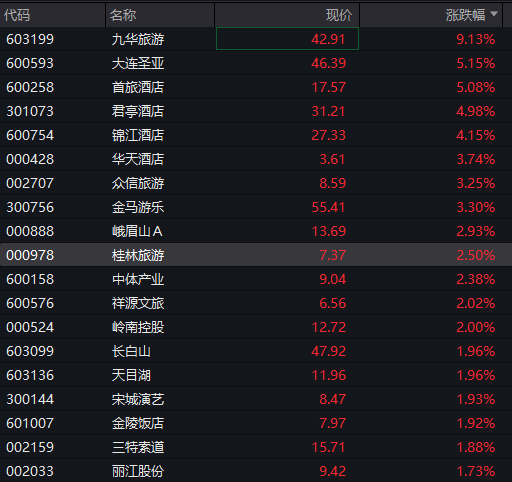Select stock code 600754
This screenshot has width=512, height=482.
30,135
